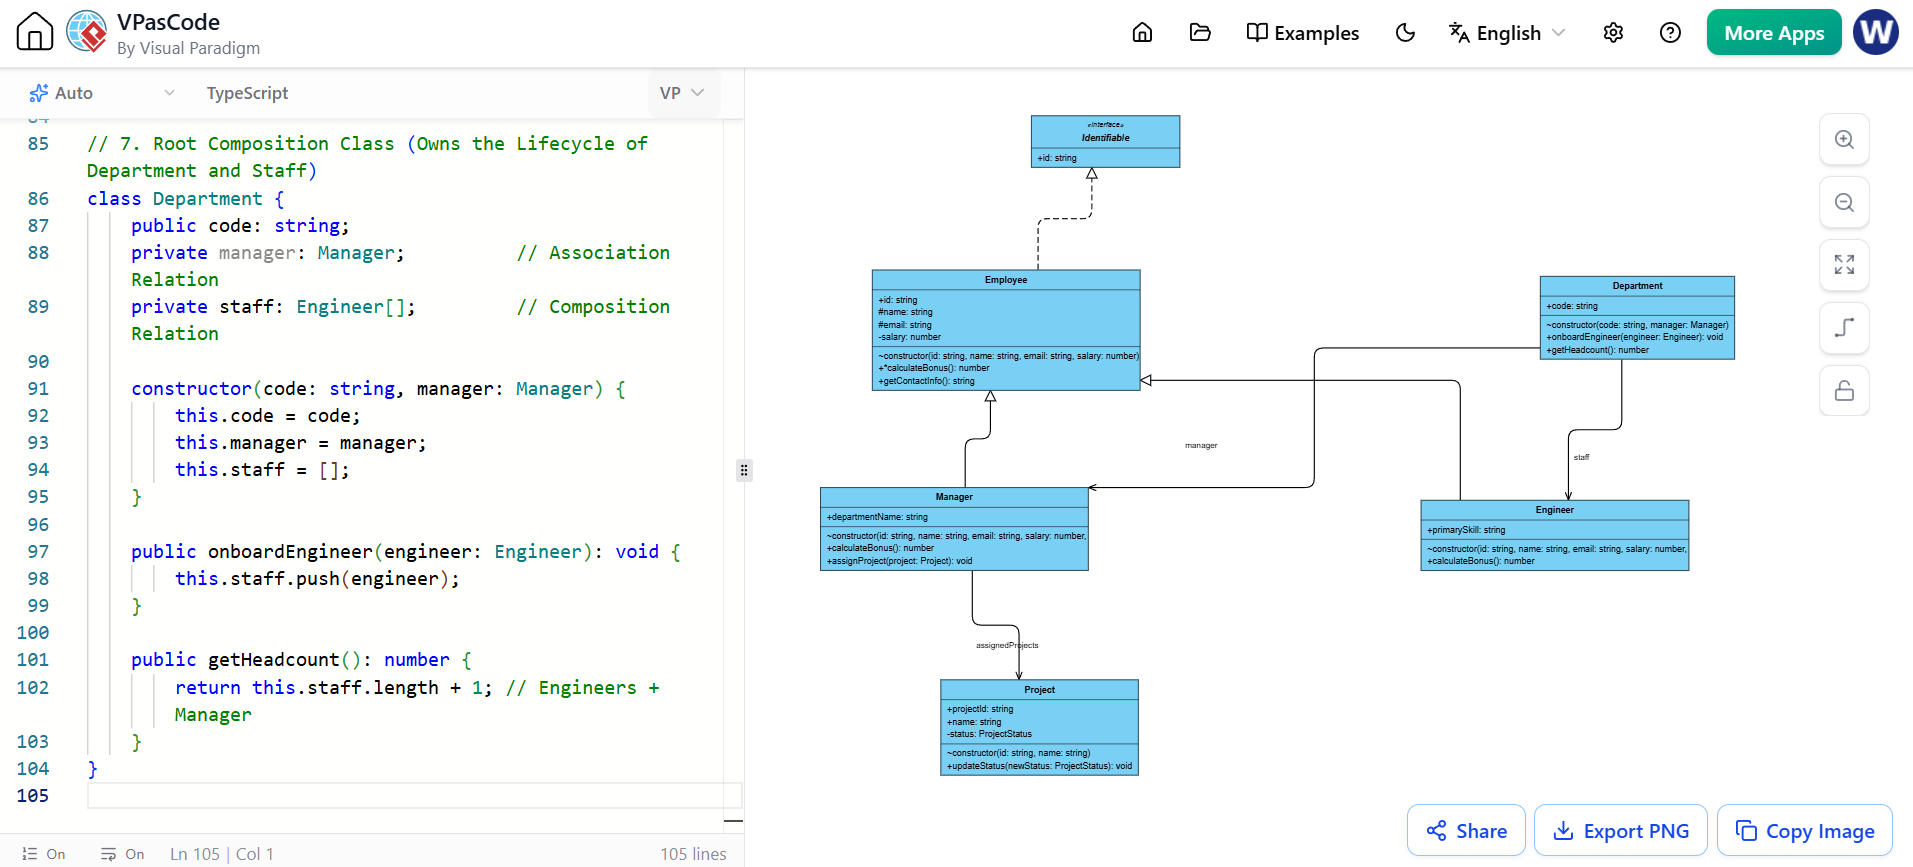Open settings with the gear icon
Viewport: 1913px width, 867px height.
(1613, 33)
